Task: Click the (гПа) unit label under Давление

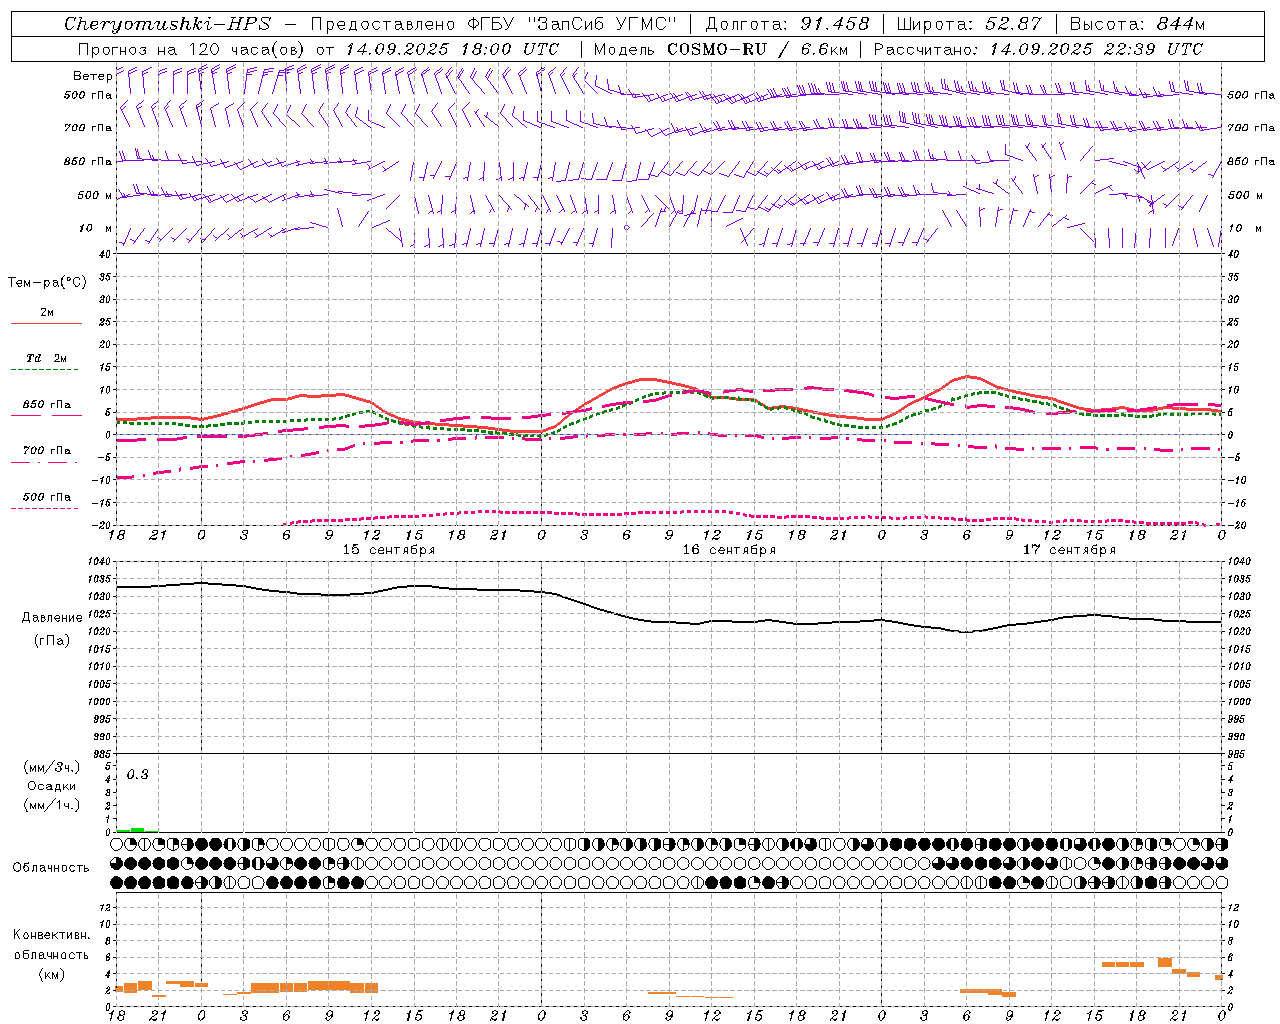Action: (51, 640)
